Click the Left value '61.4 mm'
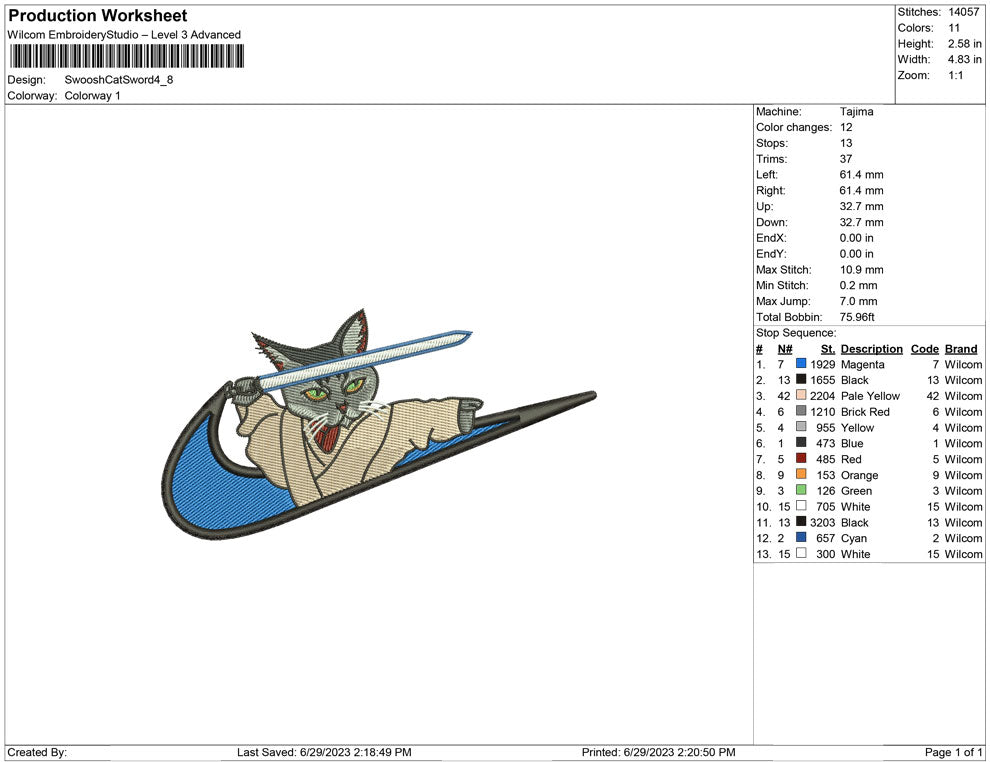The image size is (990, 762). [x=862, y=175]
